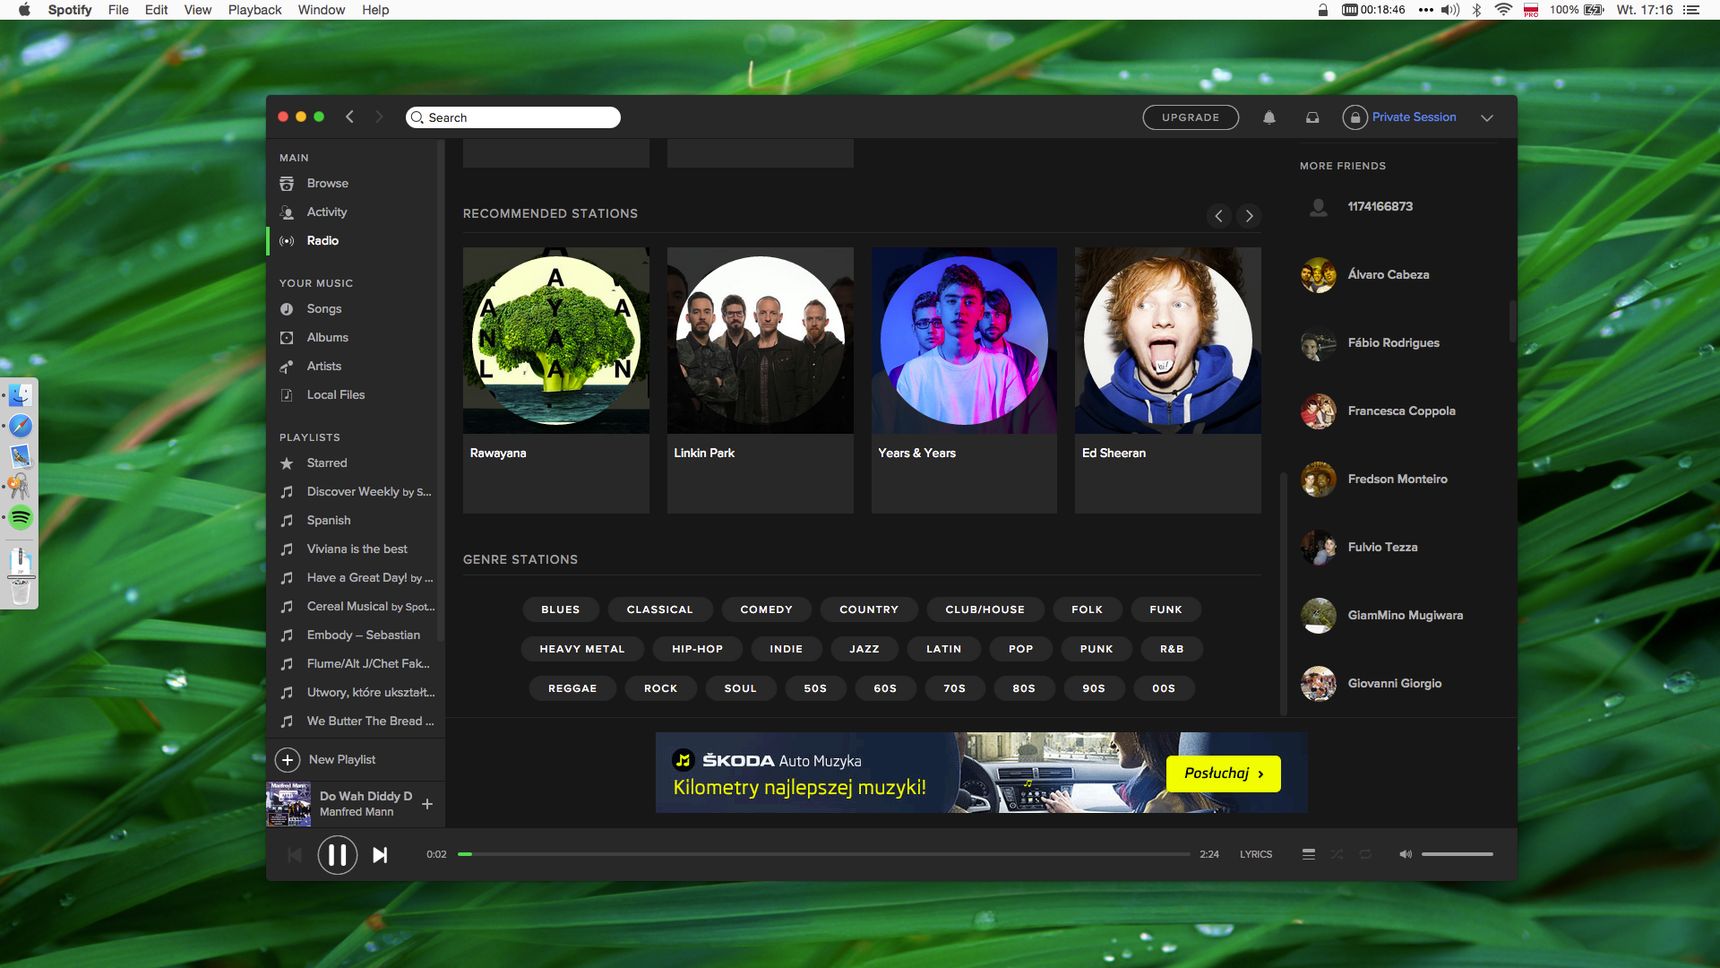Start the 00s genre station
Image resolution: width=1720 pixels, height=968 pixels.
tap(1163, 688)
